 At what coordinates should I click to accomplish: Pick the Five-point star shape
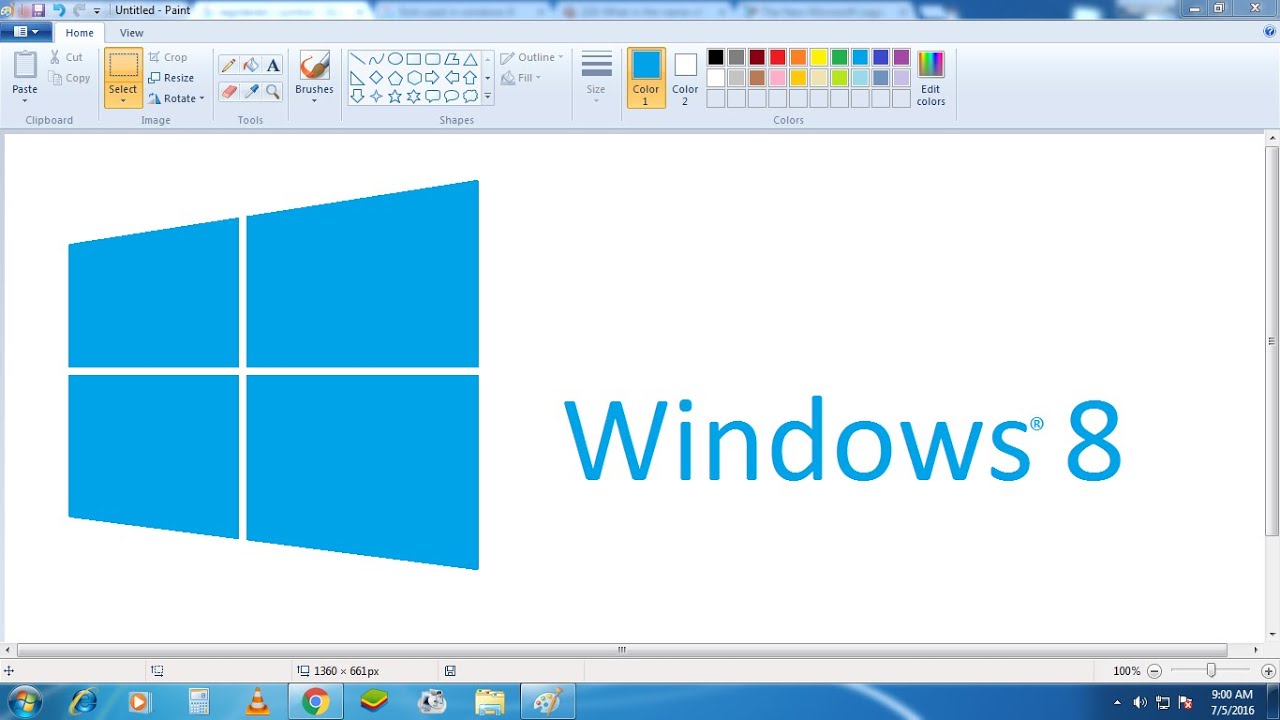[x=395, y=97]
